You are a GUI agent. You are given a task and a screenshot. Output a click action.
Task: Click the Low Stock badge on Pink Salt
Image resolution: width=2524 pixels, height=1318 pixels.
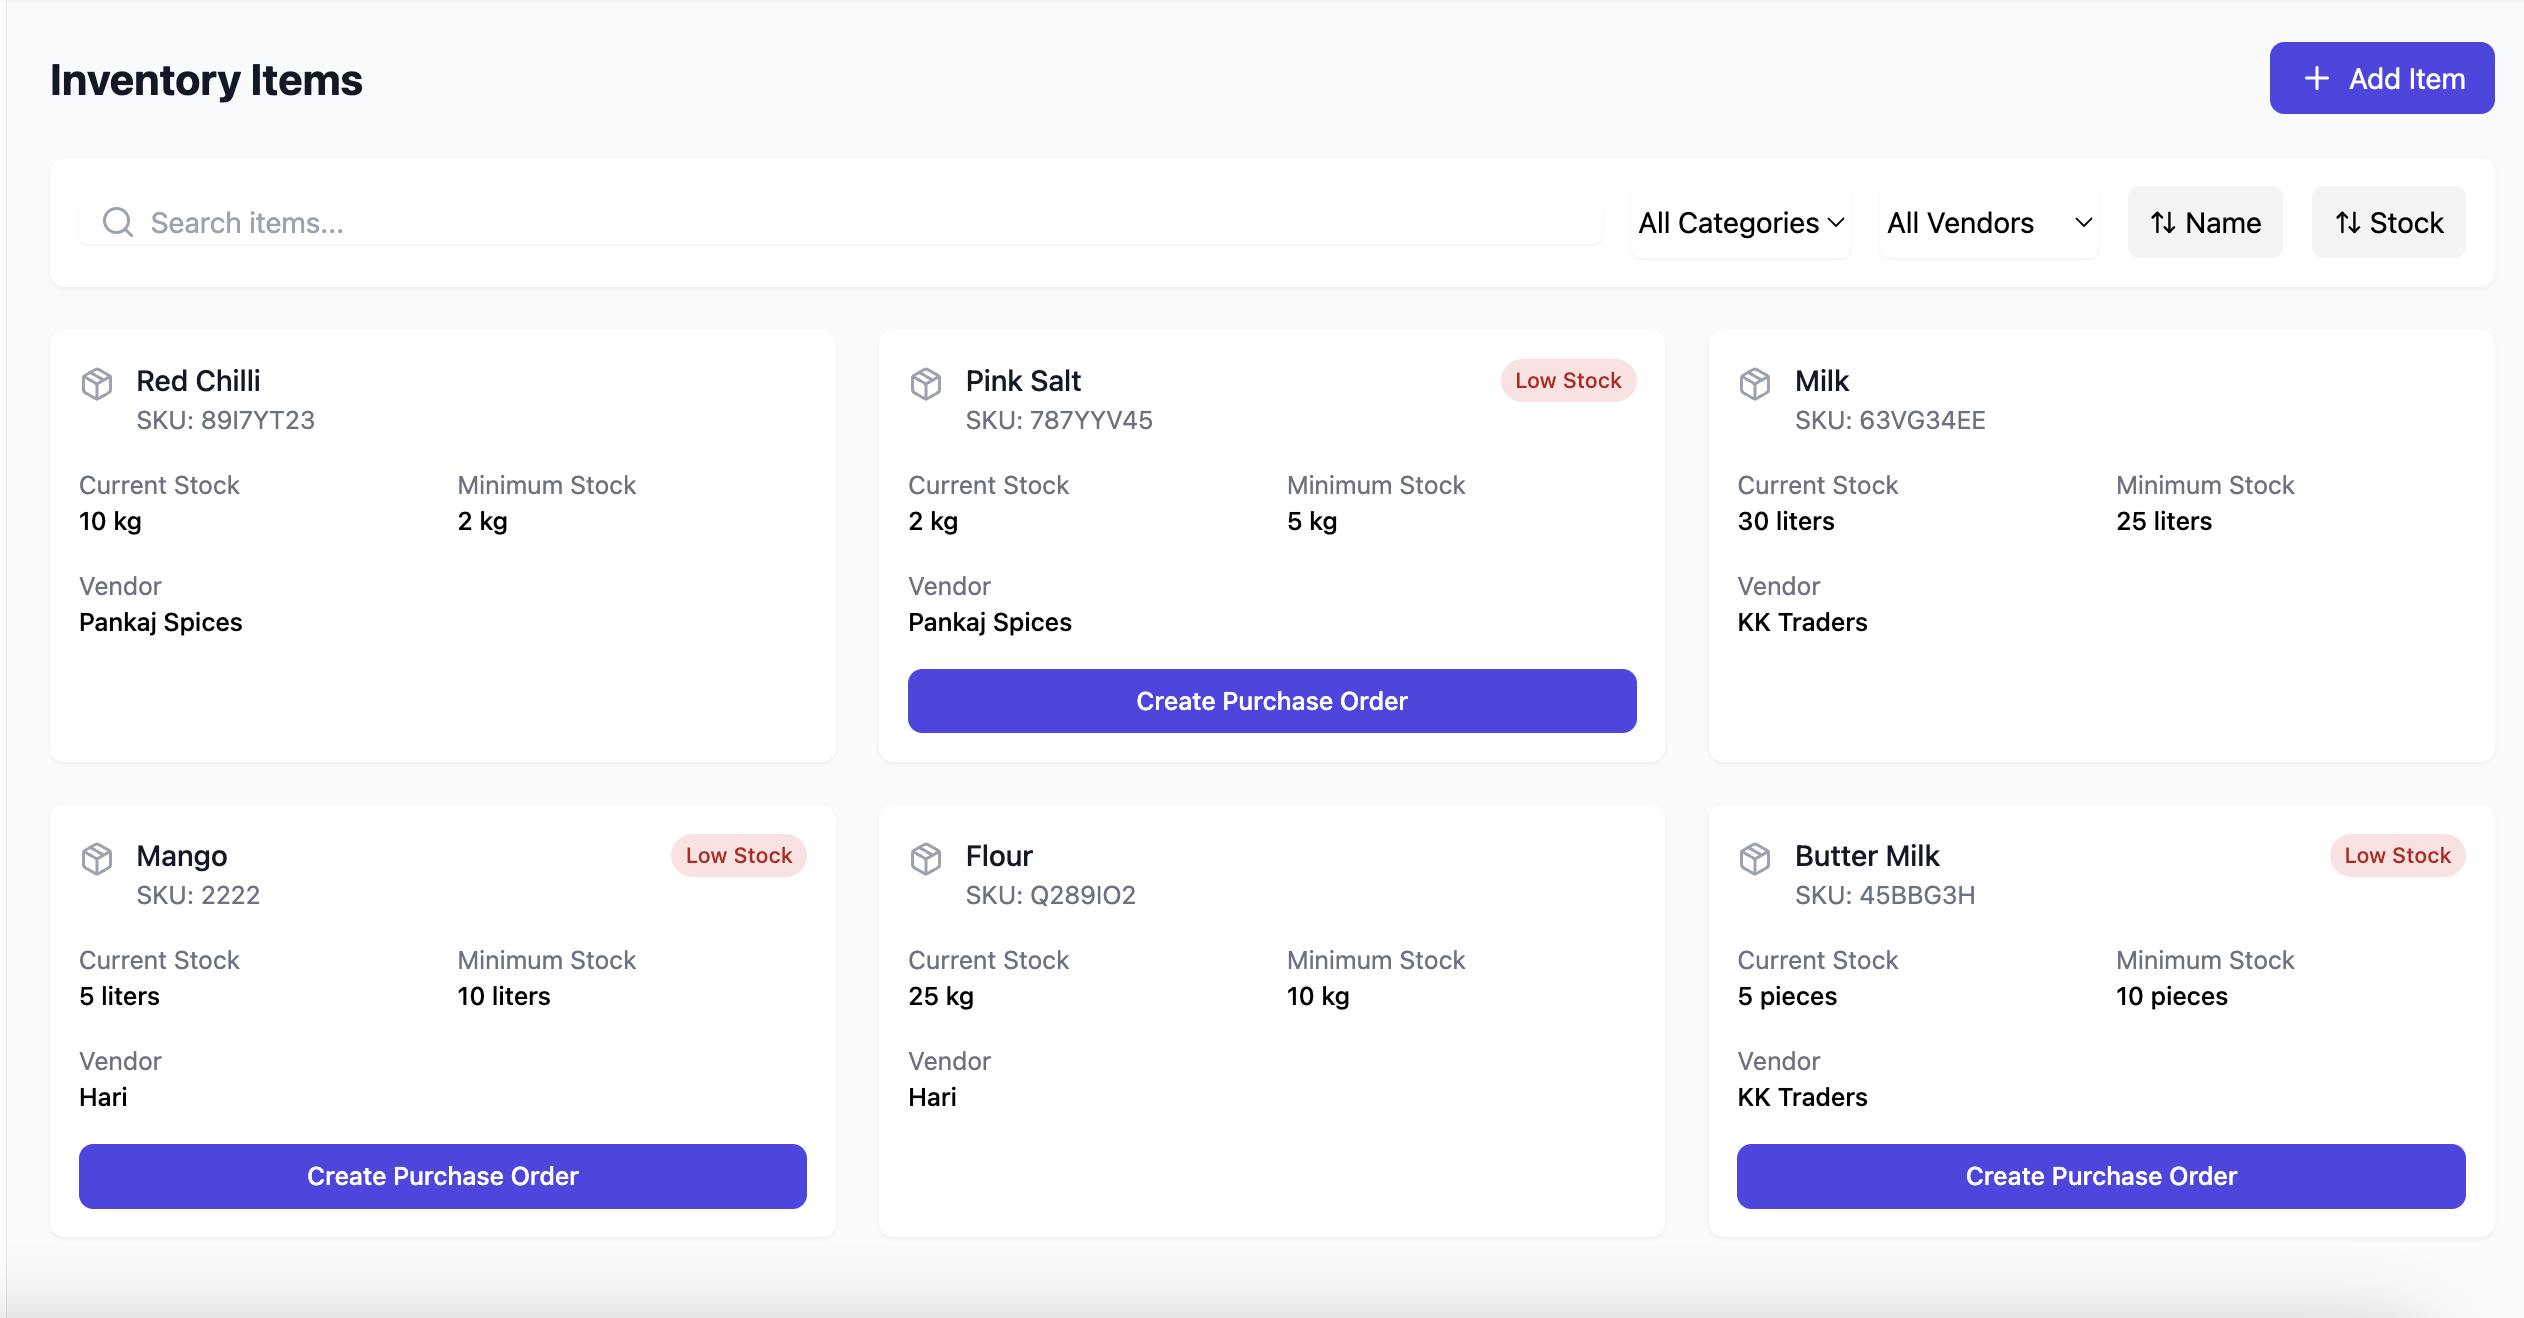point(1568,381)
